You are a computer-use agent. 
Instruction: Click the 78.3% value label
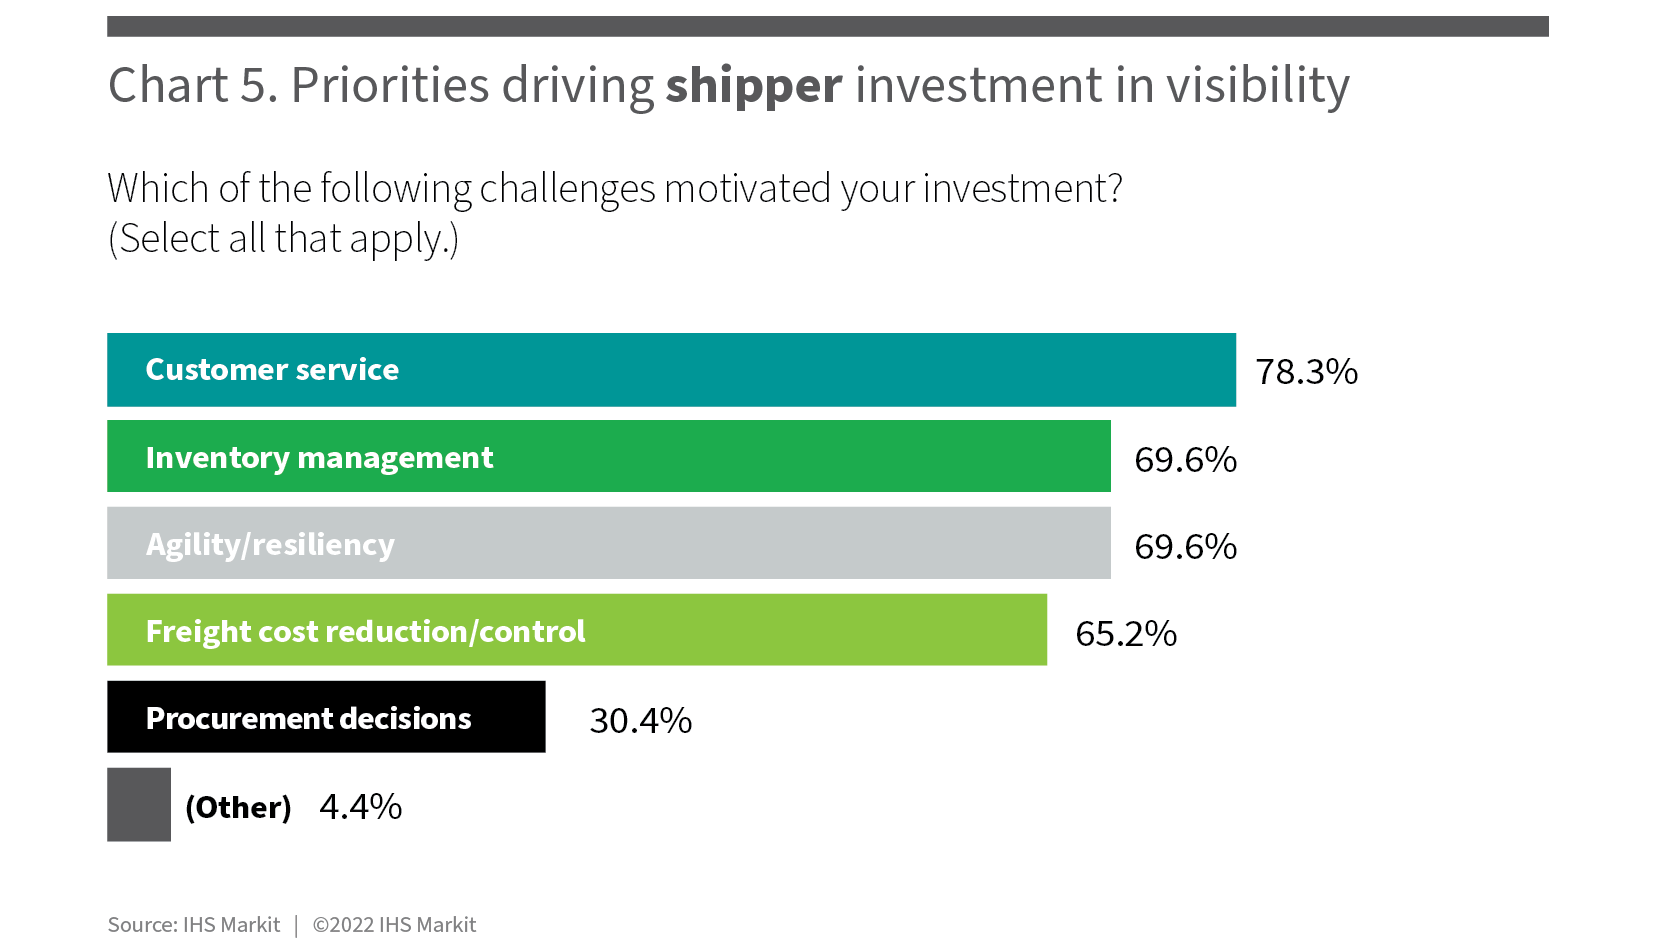1306,372
